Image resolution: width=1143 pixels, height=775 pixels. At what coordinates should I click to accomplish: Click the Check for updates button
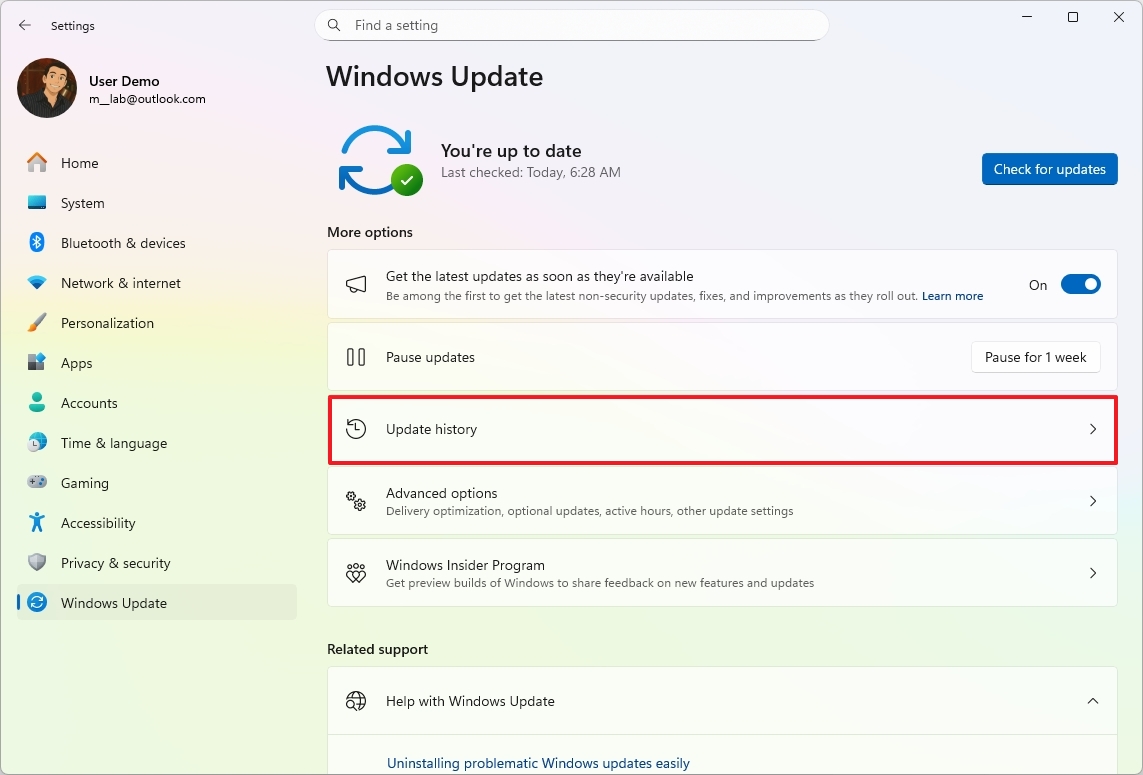pyautogui.click(x=1049, y=169)
